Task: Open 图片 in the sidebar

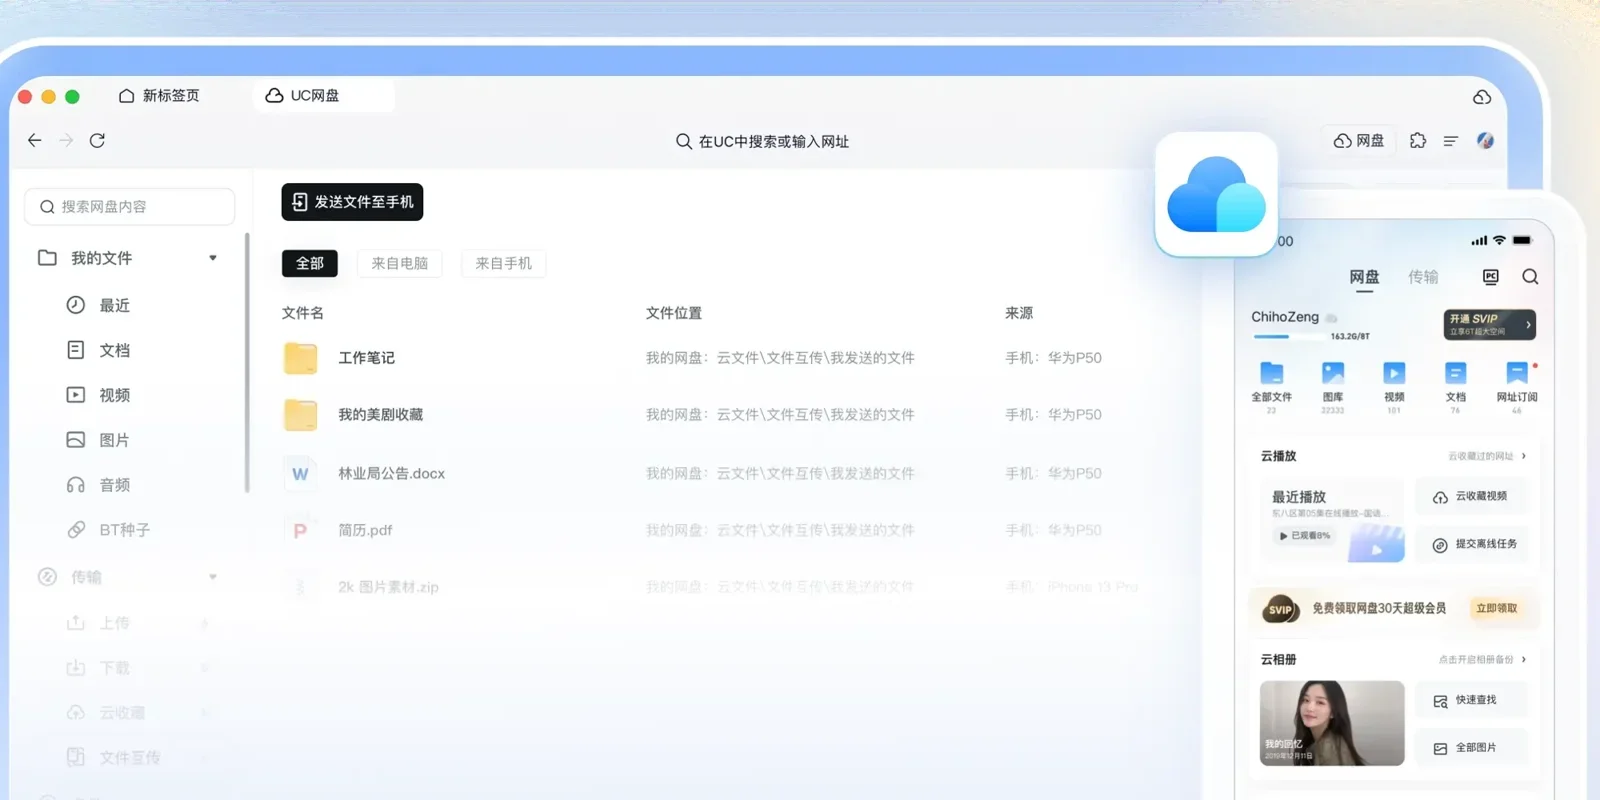Action: point(98,440)
